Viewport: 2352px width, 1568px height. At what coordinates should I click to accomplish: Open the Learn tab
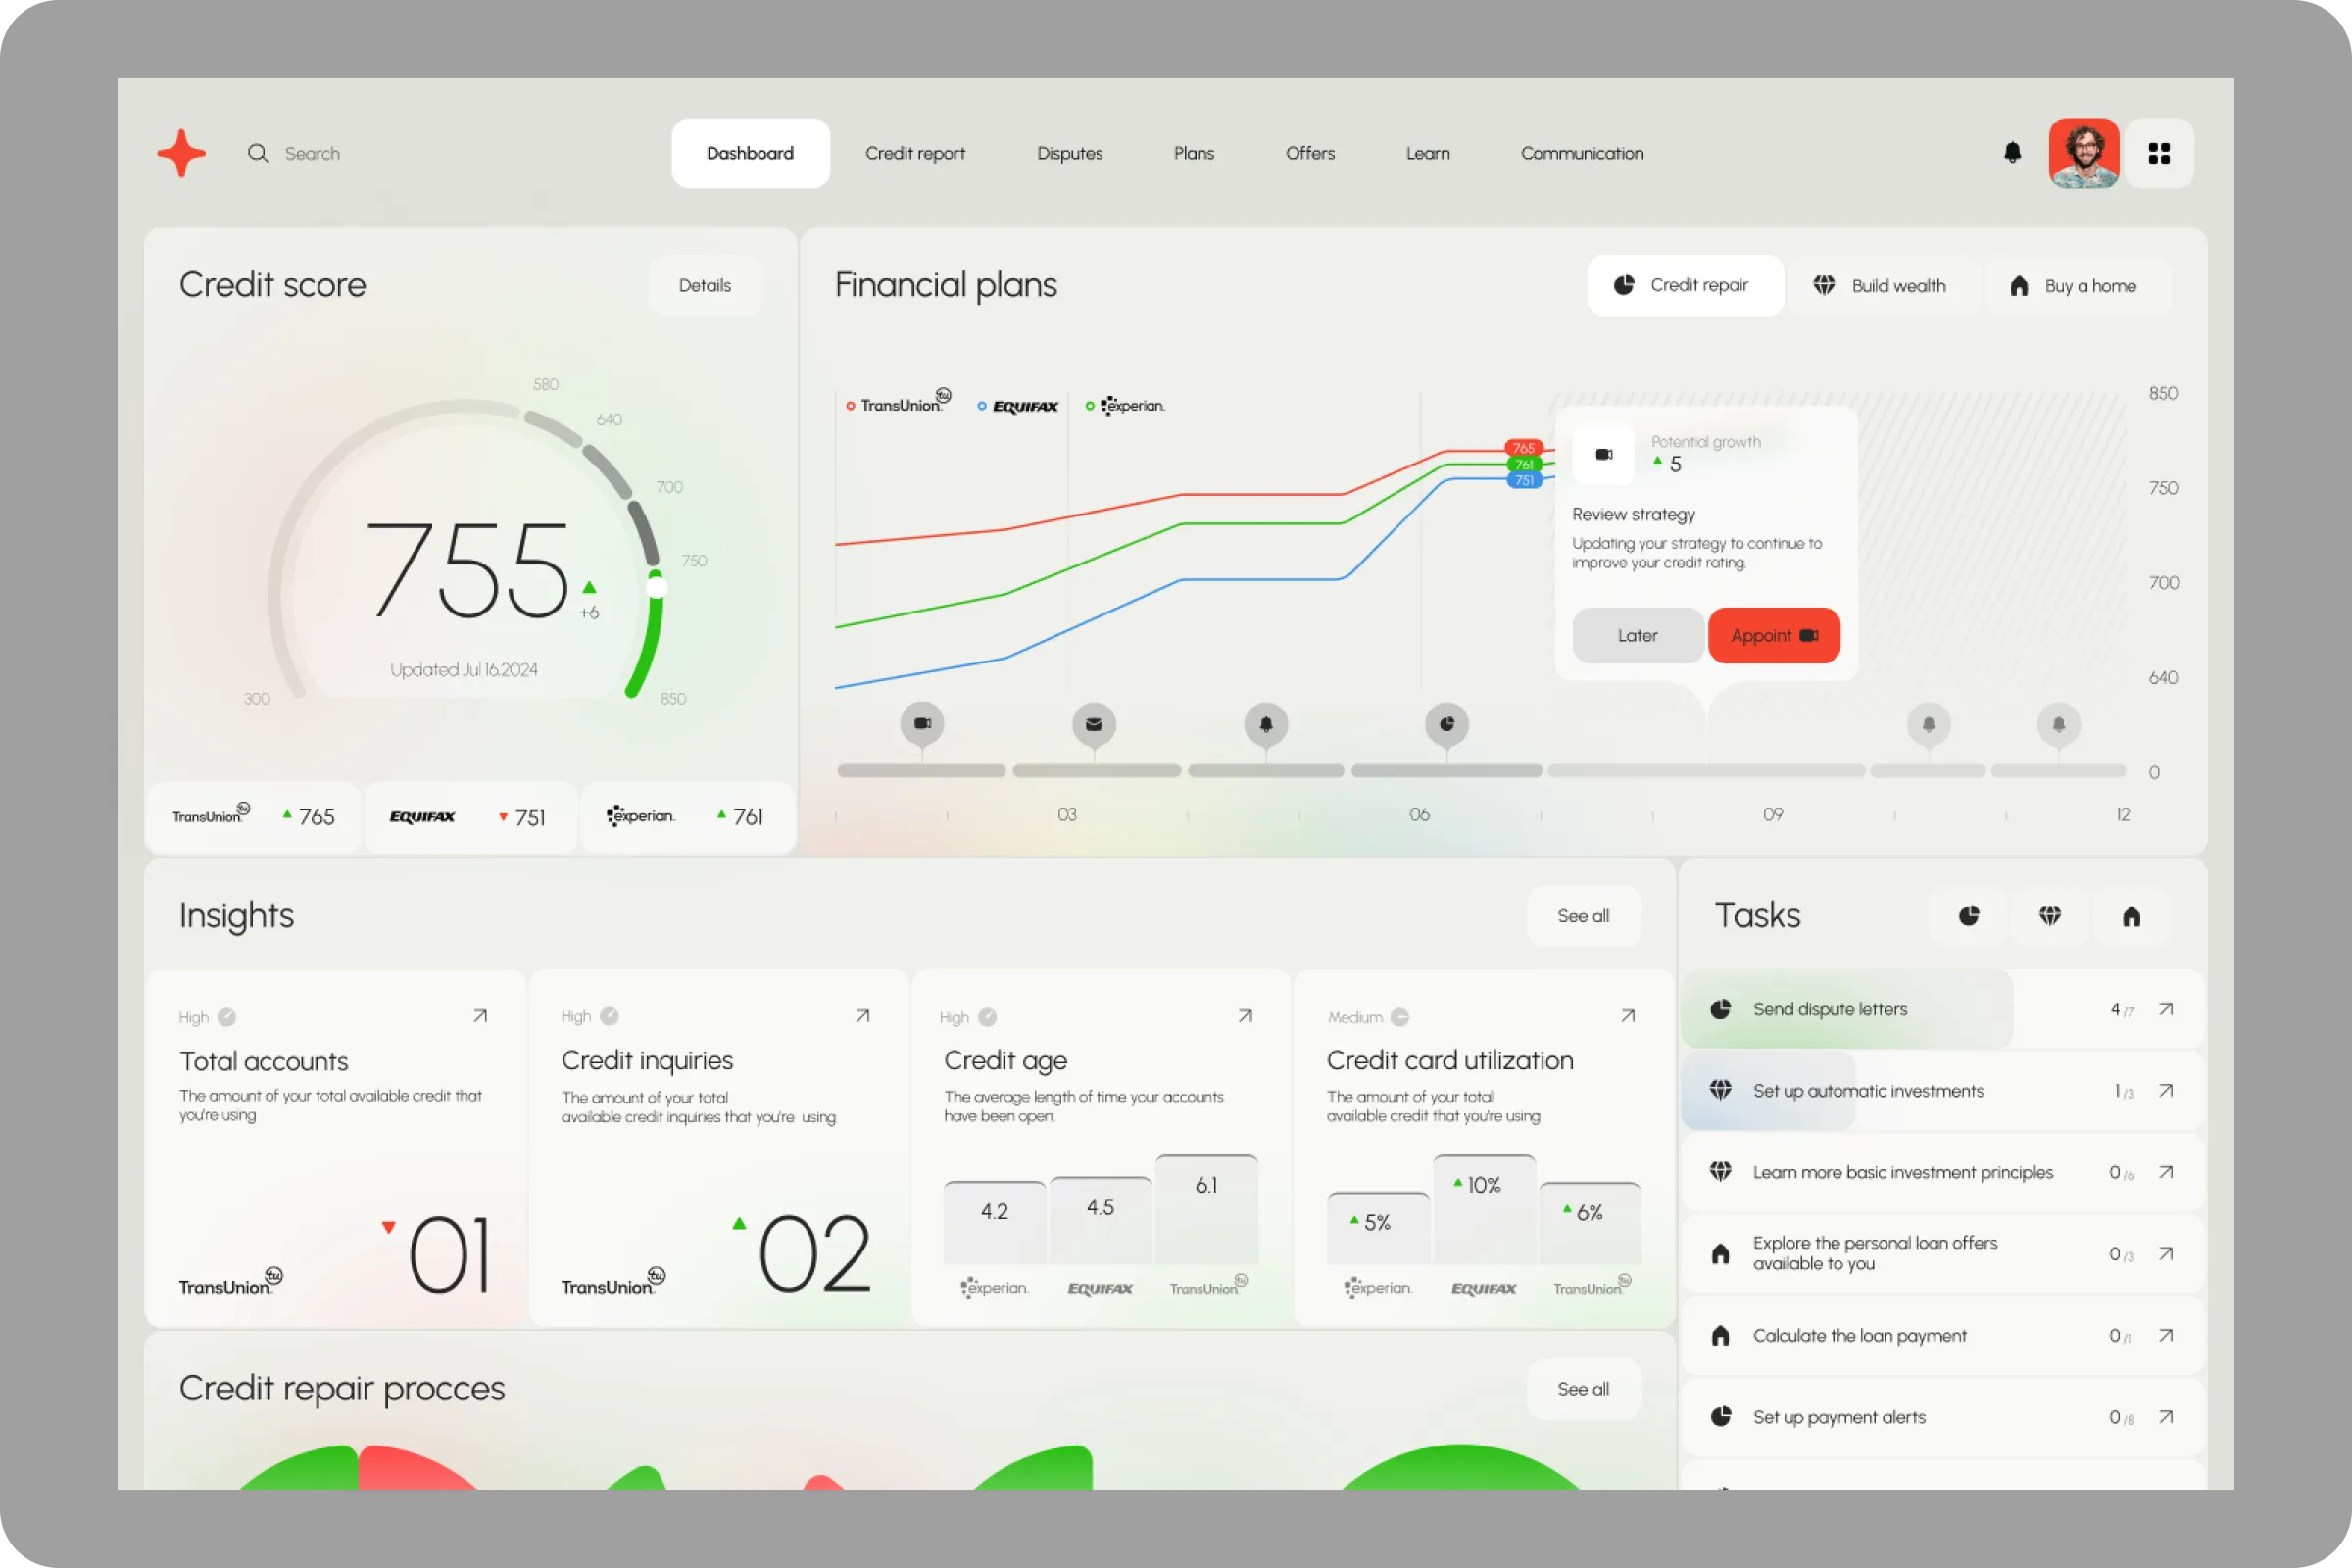coord(1428,153)
